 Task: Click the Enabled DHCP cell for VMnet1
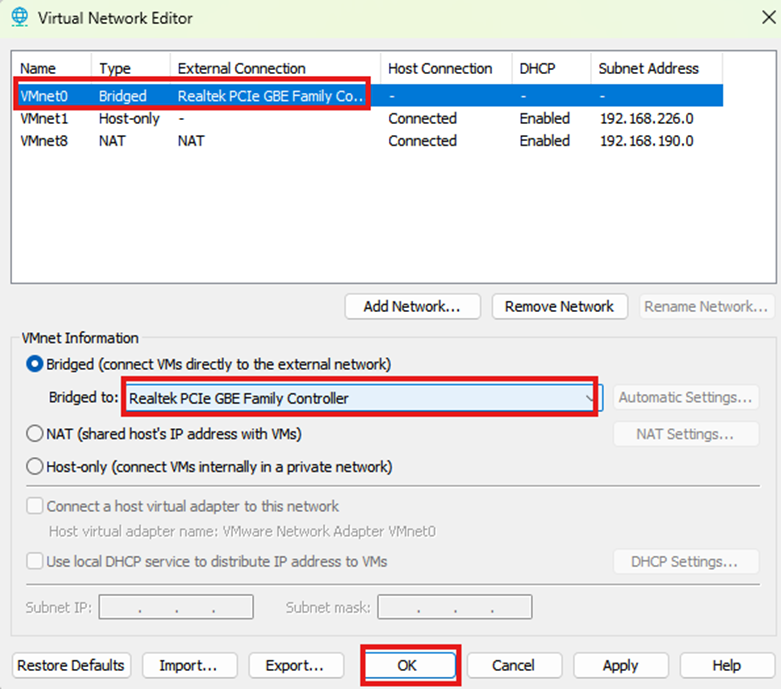point(544,119)
